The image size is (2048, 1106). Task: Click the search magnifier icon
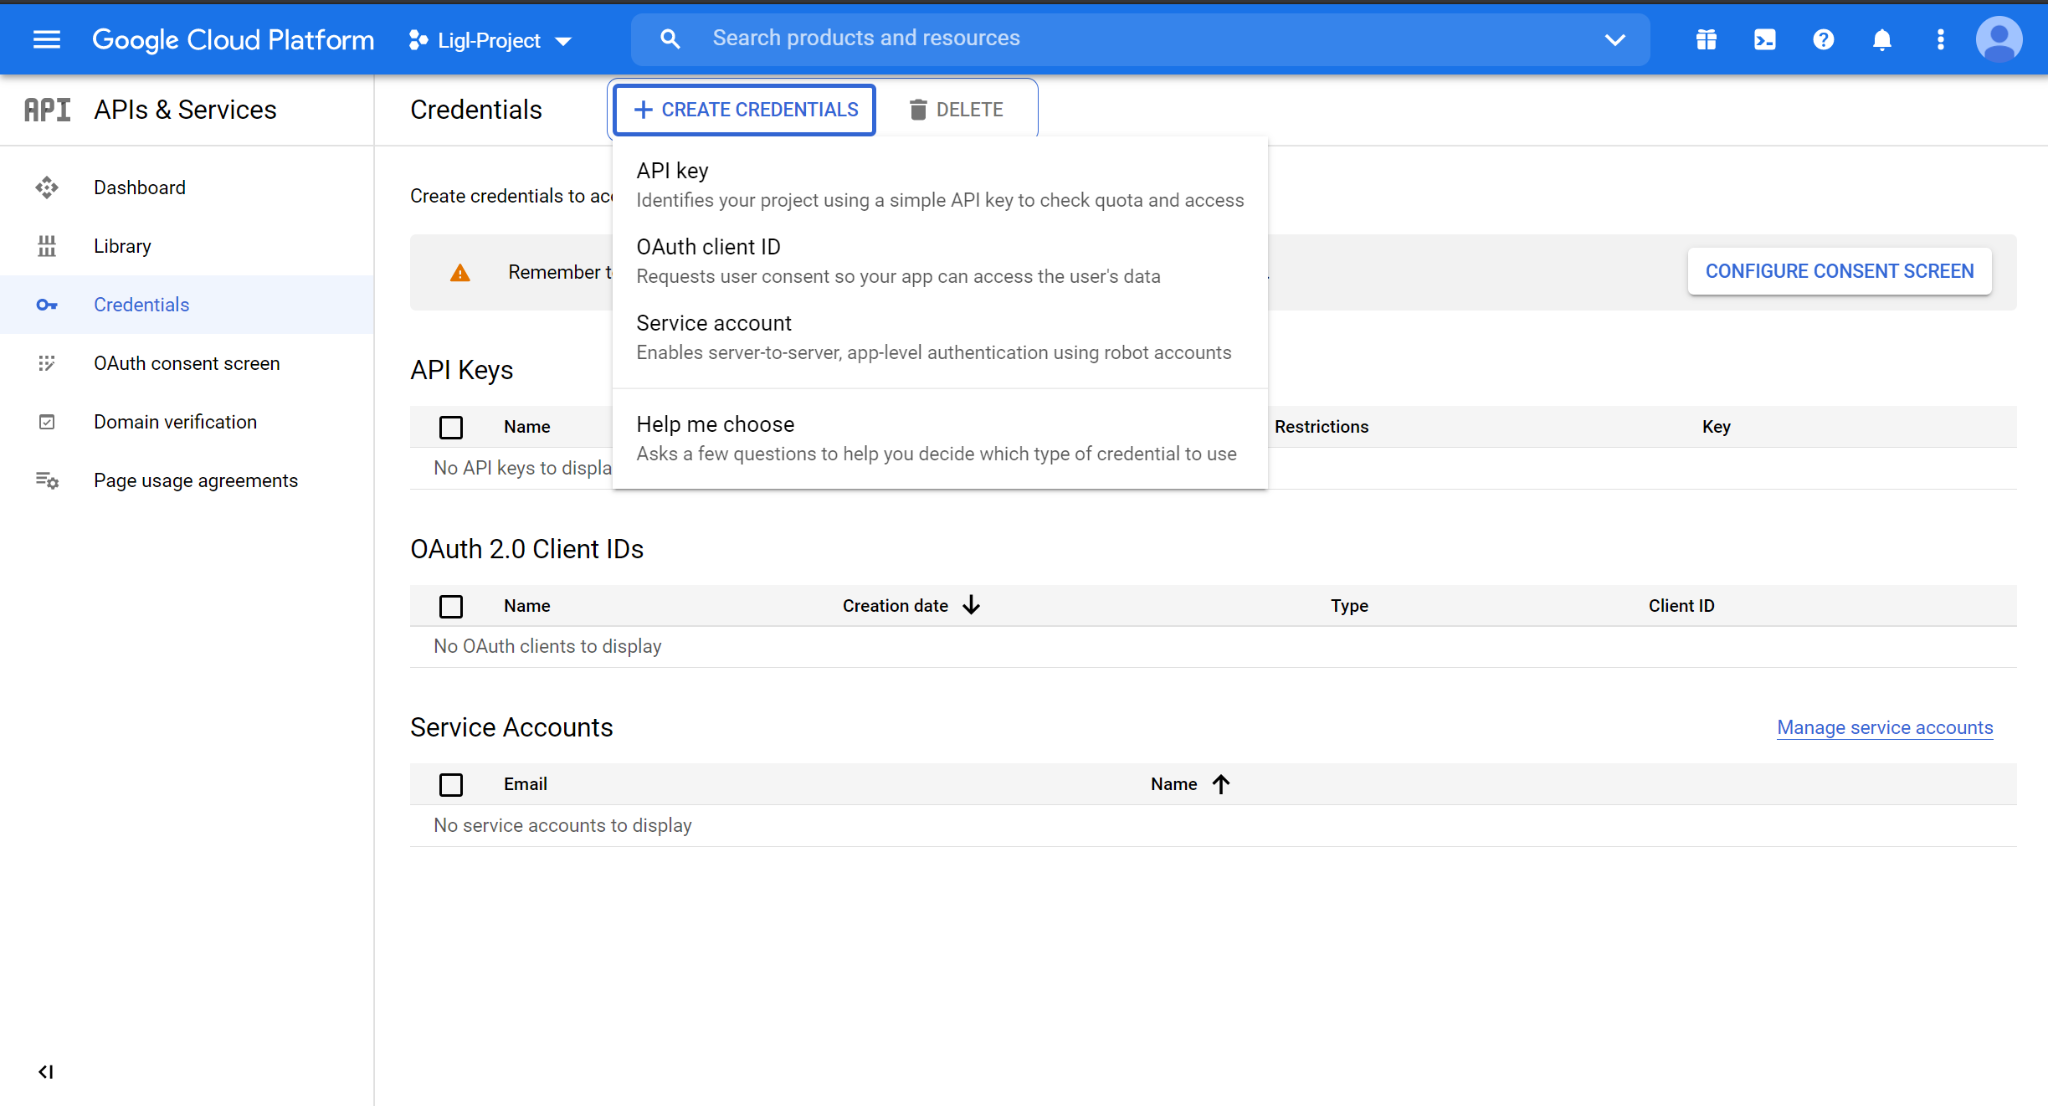pos(670,39)
